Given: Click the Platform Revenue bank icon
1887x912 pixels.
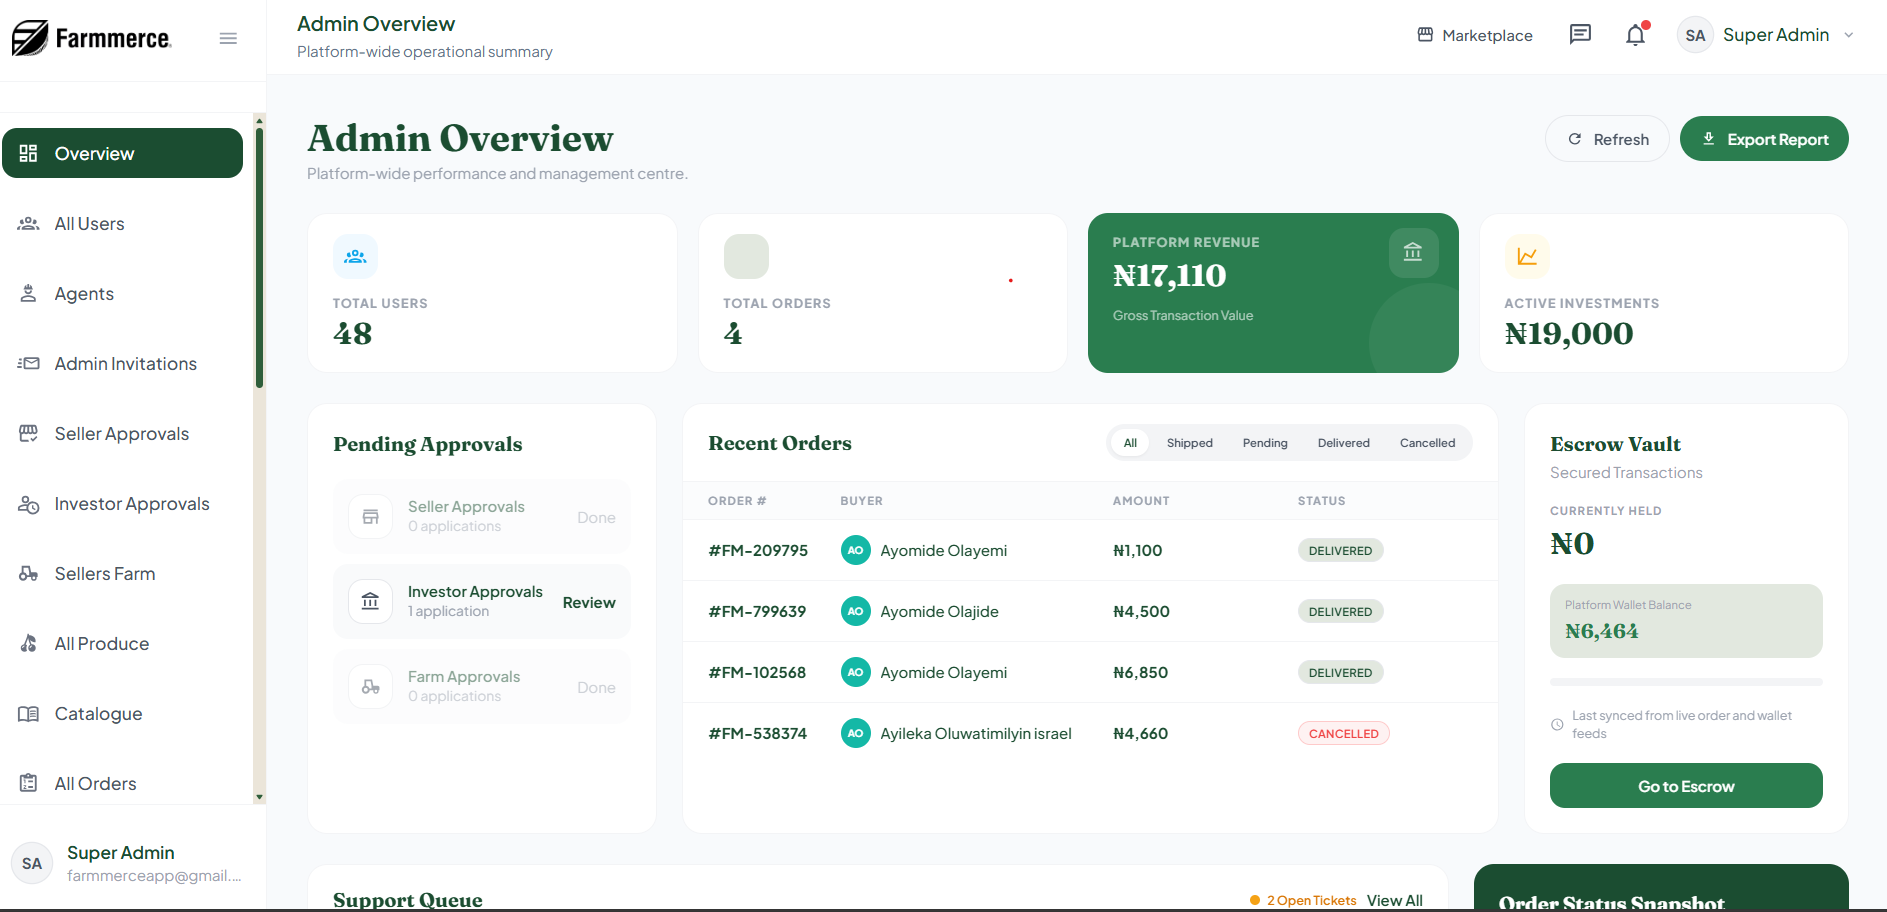Looking at the screenshot, I should pyautogui.click(x=1413, y=252).
